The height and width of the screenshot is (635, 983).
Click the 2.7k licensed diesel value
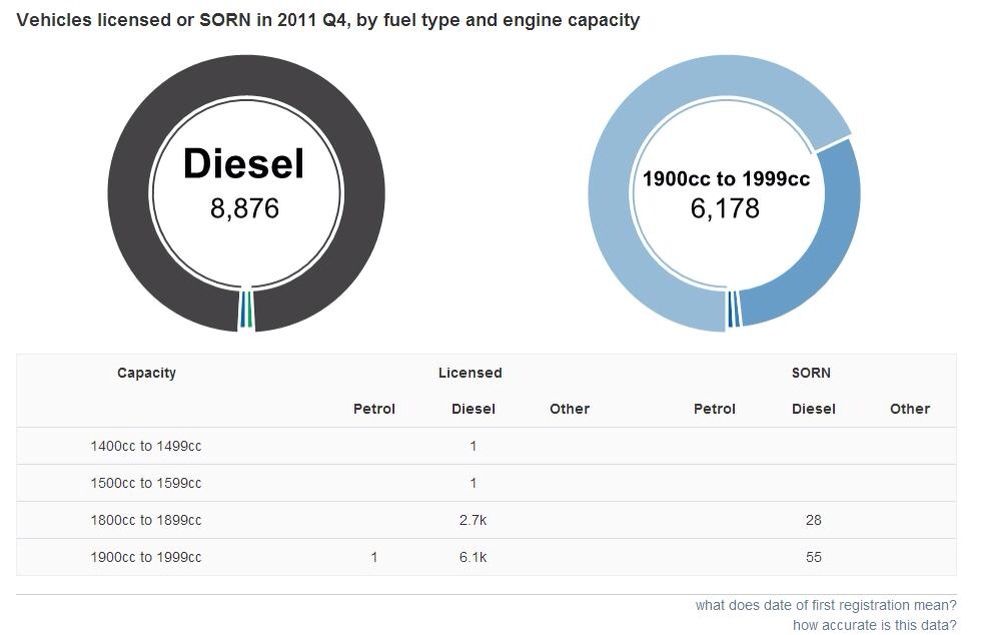point(473,520)
